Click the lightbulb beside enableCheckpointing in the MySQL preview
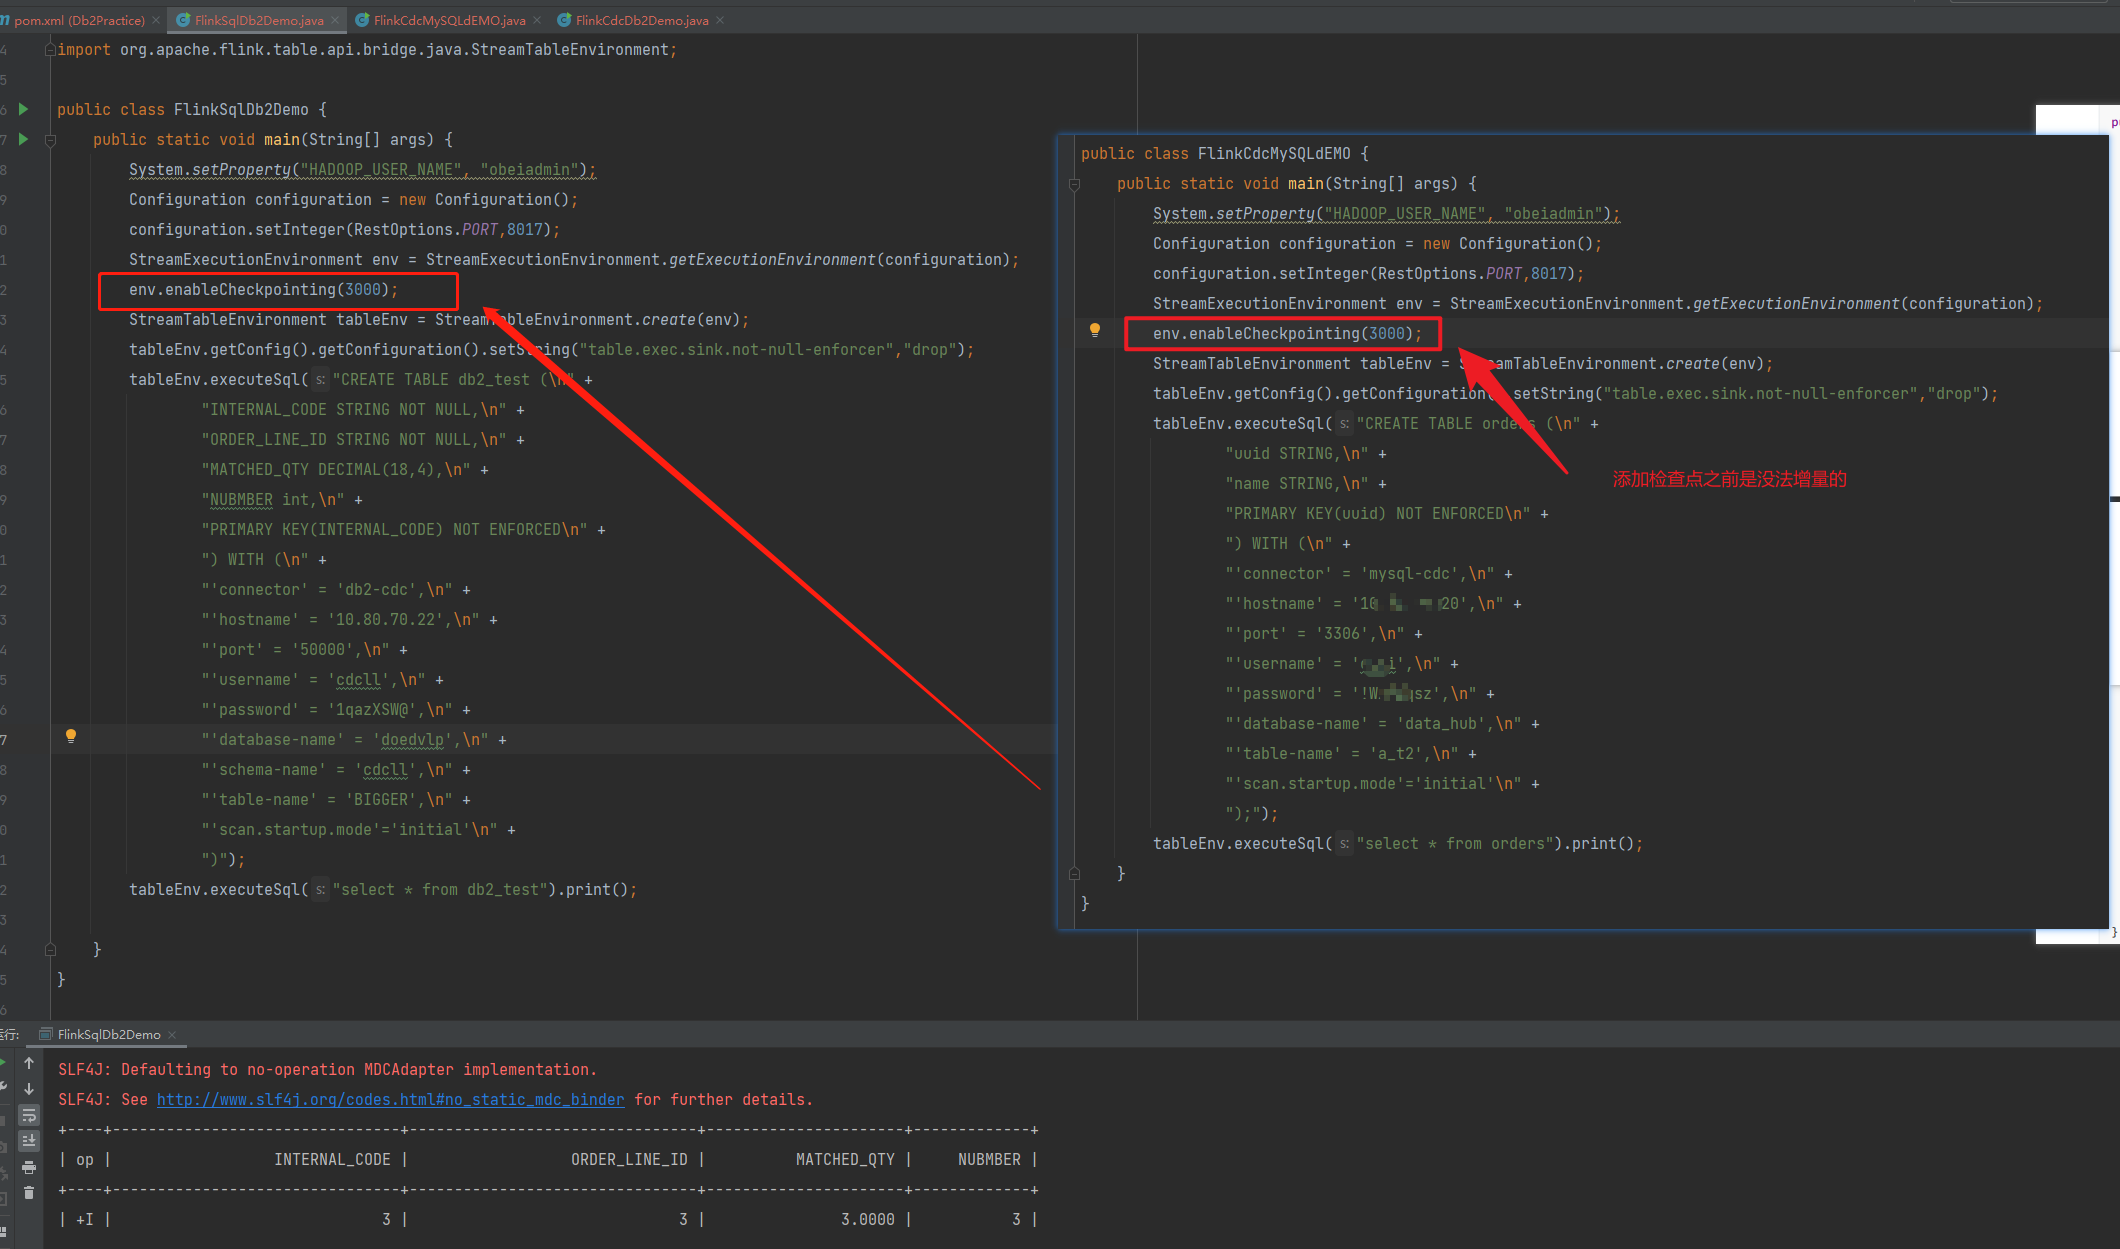Screen dimensions: 2120x1249 [1095, 330]
